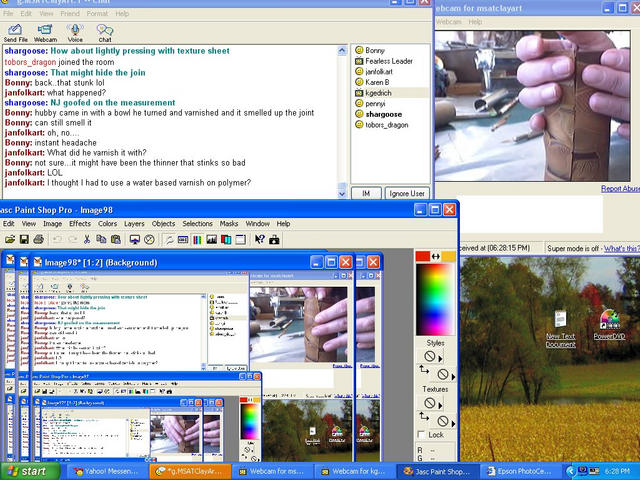This screenshot has width=640, height=480.
Task: Click the Redo arrow in Paint Shop Pro
Action: (72, 240)
